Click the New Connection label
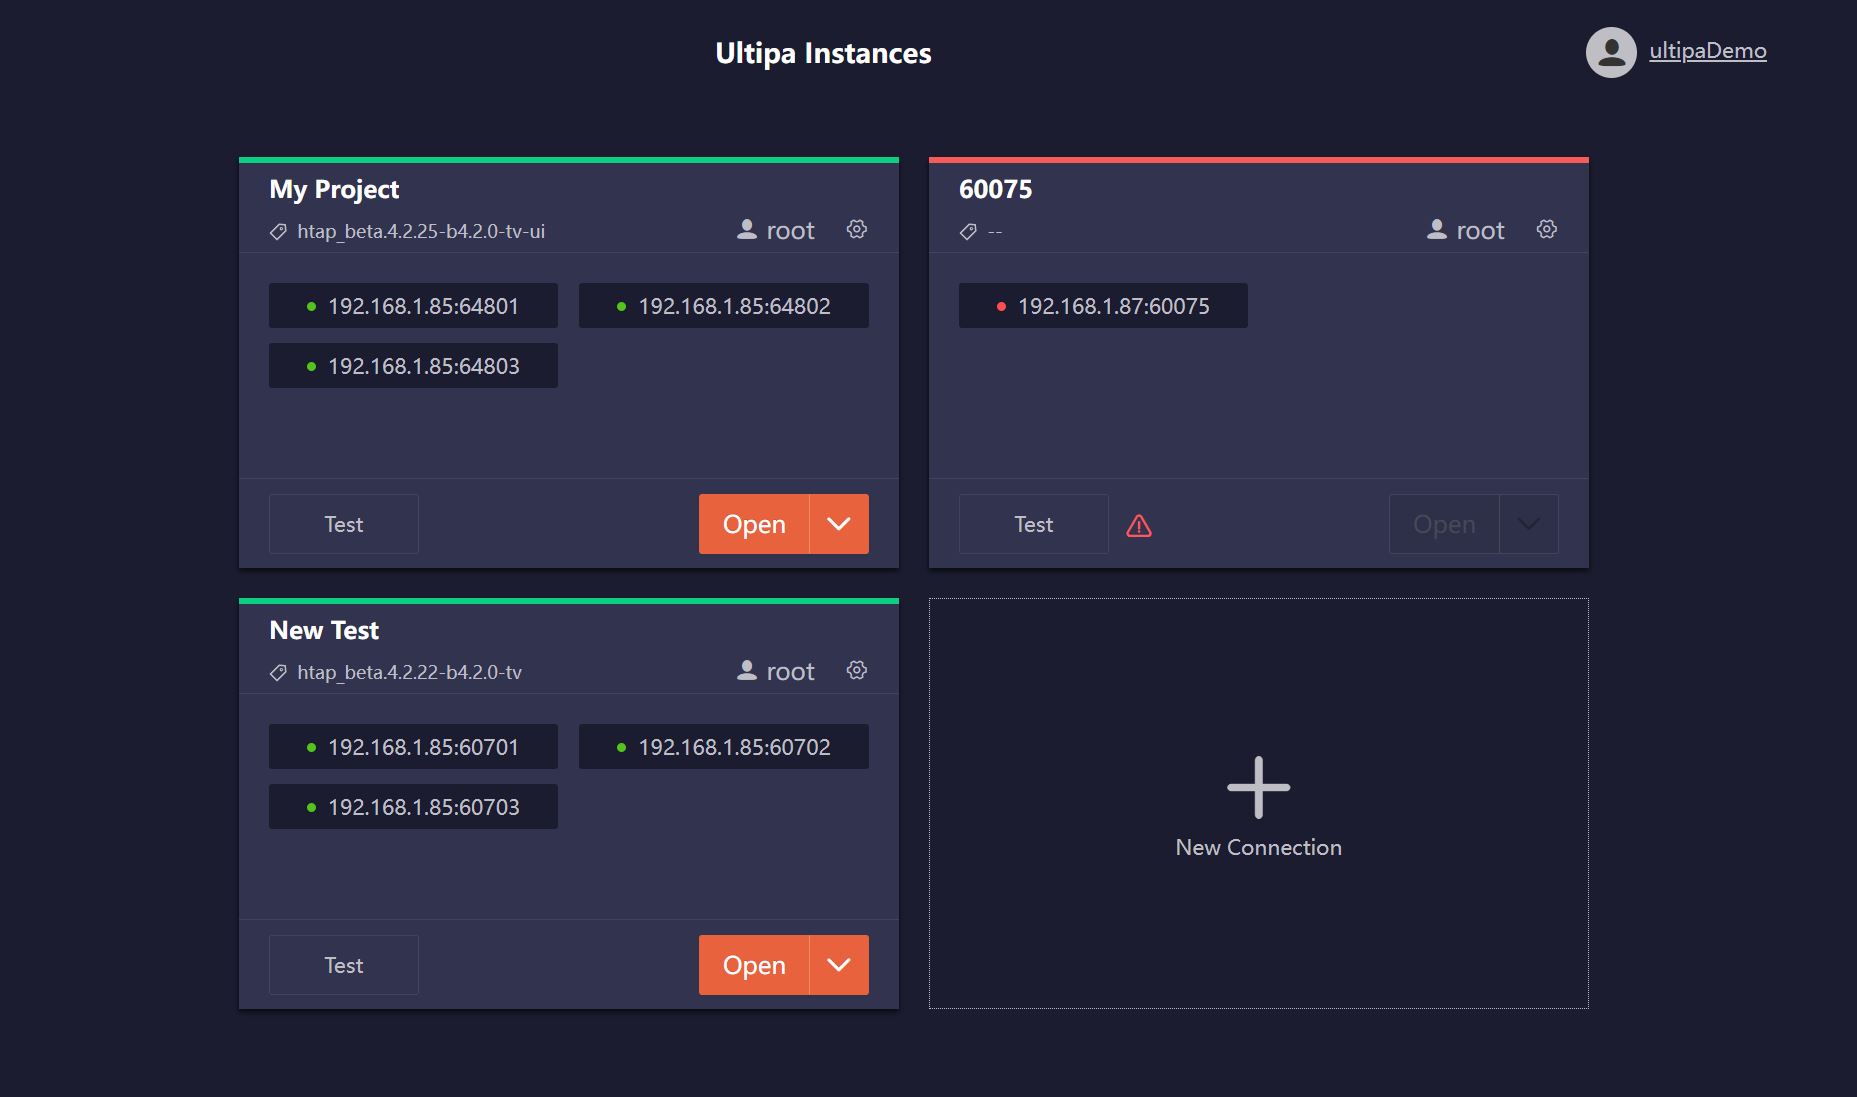1857x1097 pixels. tap(1259, 847)
